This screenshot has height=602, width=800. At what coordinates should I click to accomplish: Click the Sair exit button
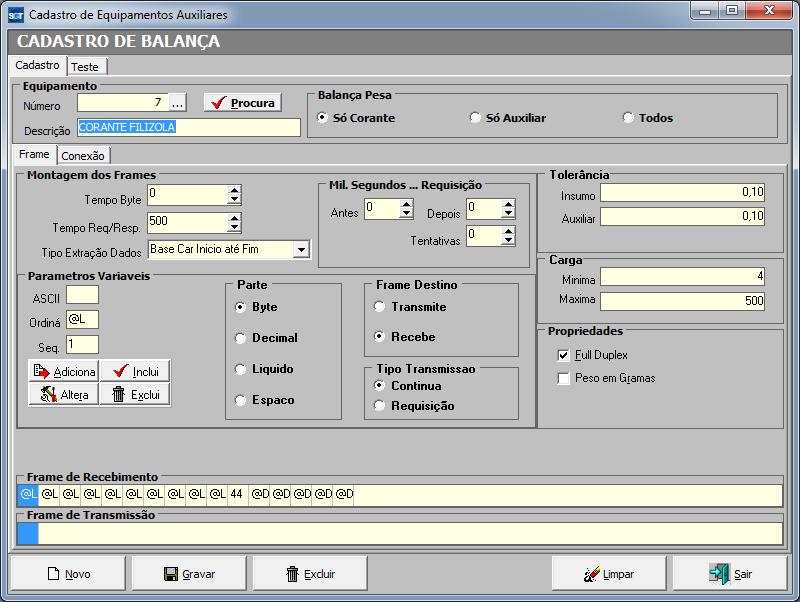(x=730, y=574)
